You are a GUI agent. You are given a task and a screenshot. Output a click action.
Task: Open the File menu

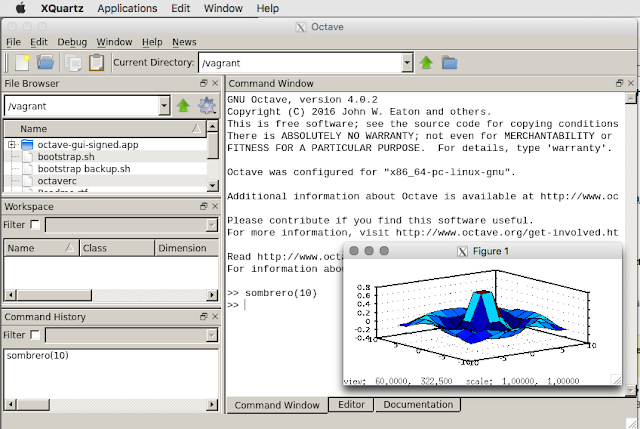(13, 42)
